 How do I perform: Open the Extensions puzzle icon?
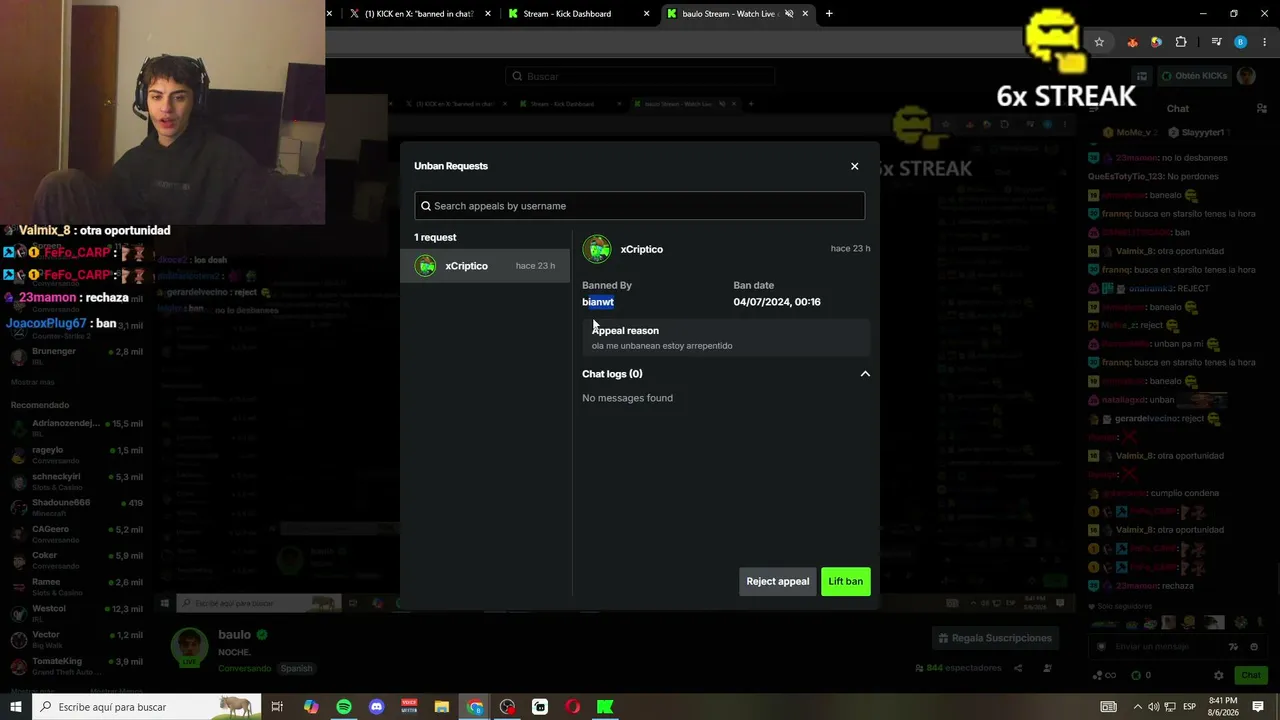click(1181, 42)
